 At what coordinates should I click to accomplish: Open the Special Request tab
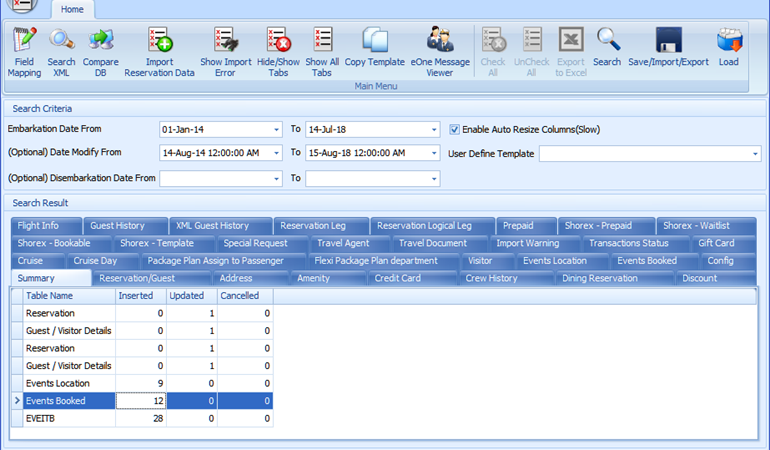click(x=262, y=244)
